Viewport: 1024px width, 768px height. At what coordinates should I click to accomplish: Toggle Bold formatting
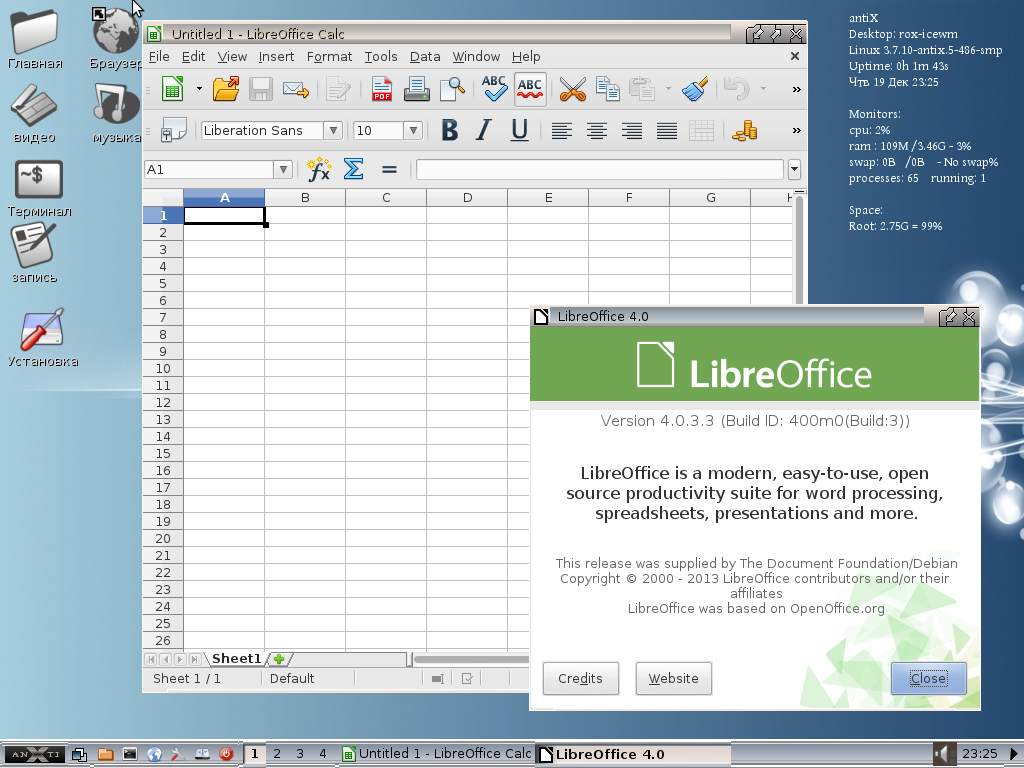449,130
